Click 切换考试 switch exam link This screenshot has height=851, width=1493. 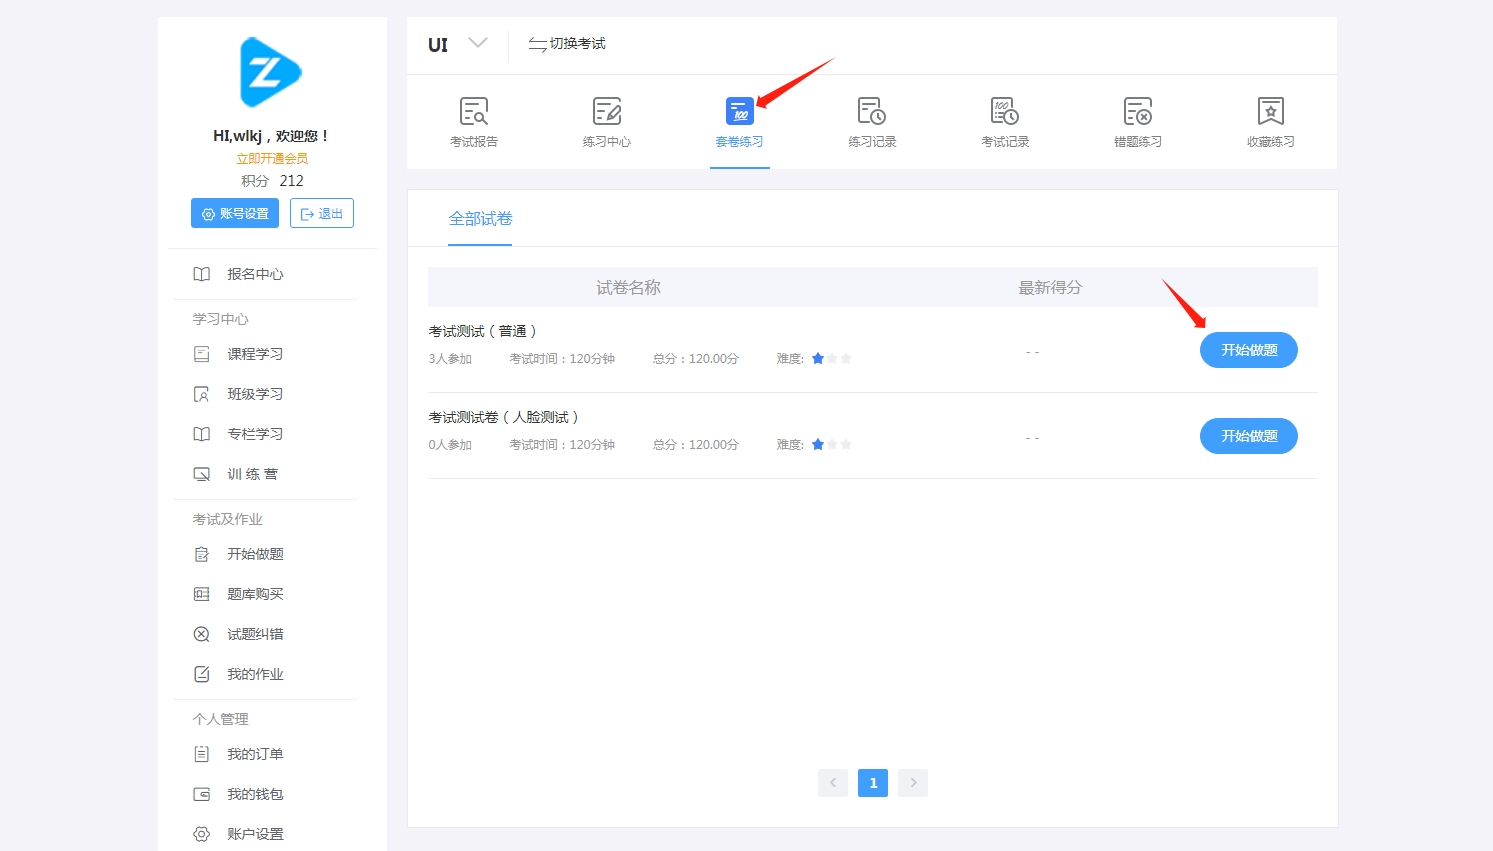[567, 44]
